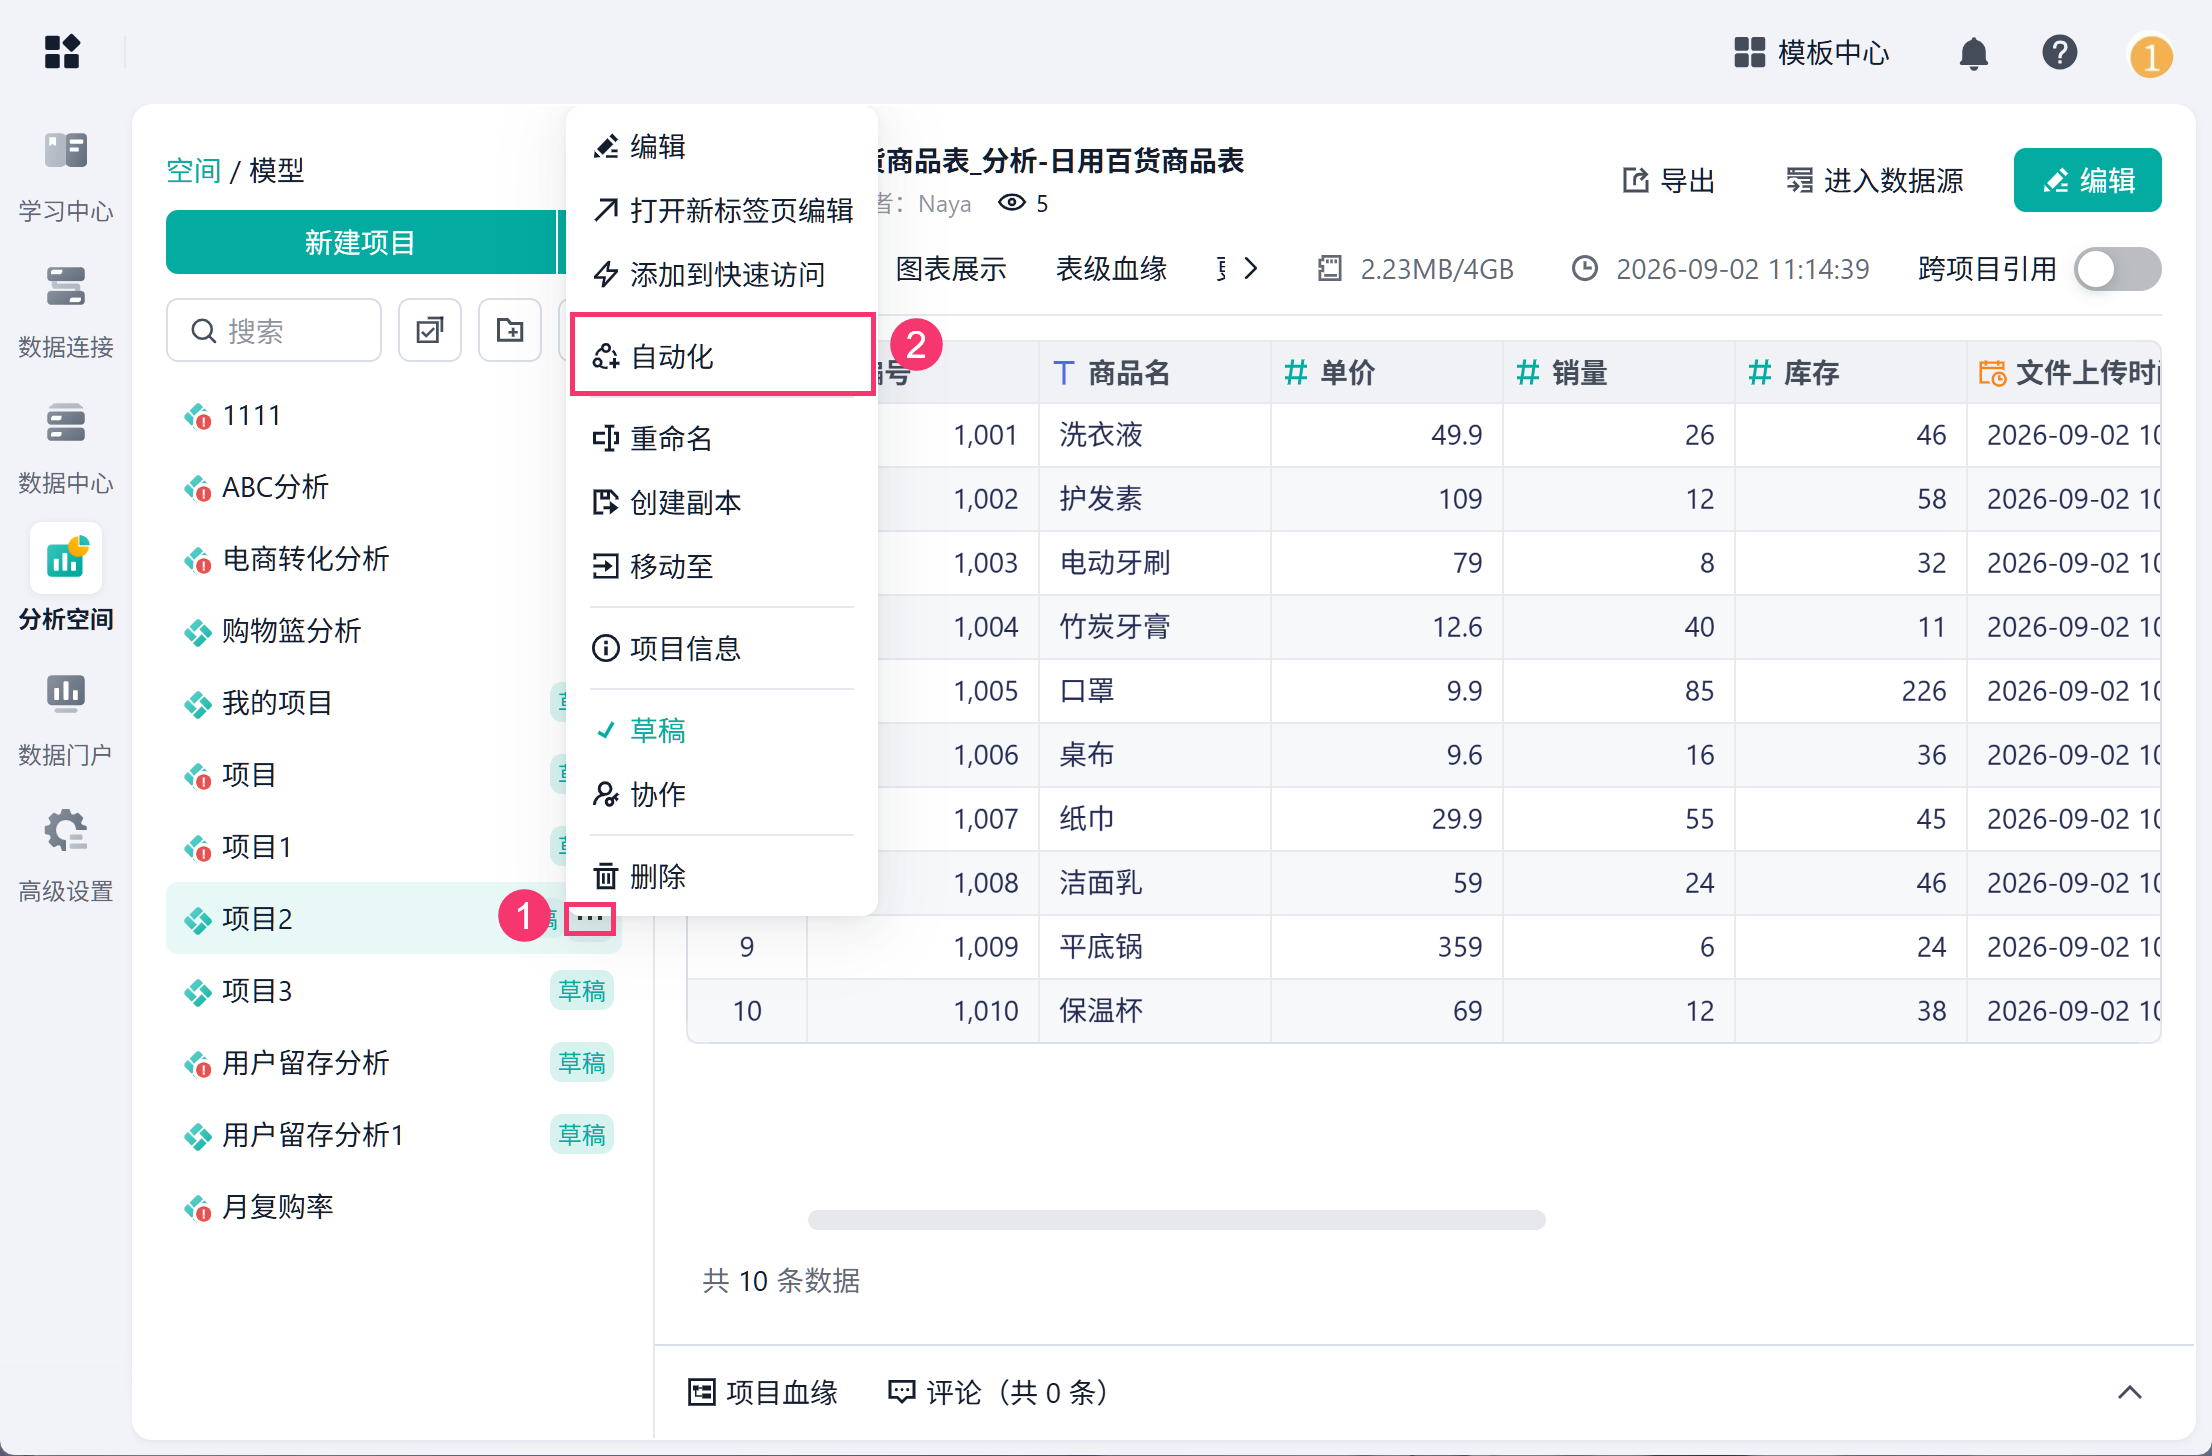Select 草稿 status in context menu
Image resolution: width=2212 pixels, height=1456 pixels.
pyautogui.click(x=722, y=730)
